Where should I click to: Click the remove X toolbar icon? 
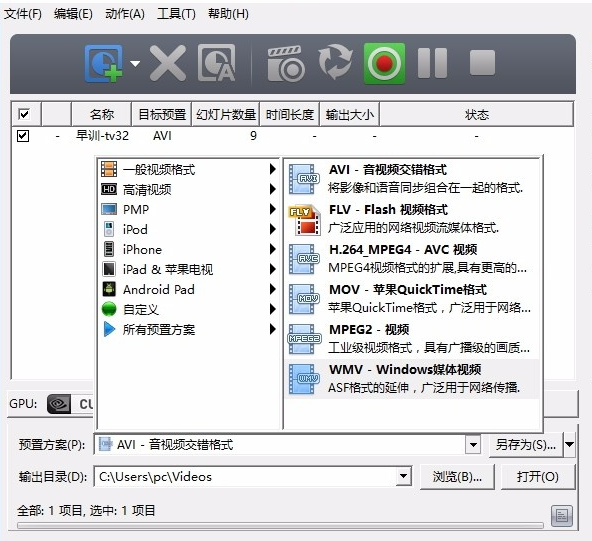168,63
